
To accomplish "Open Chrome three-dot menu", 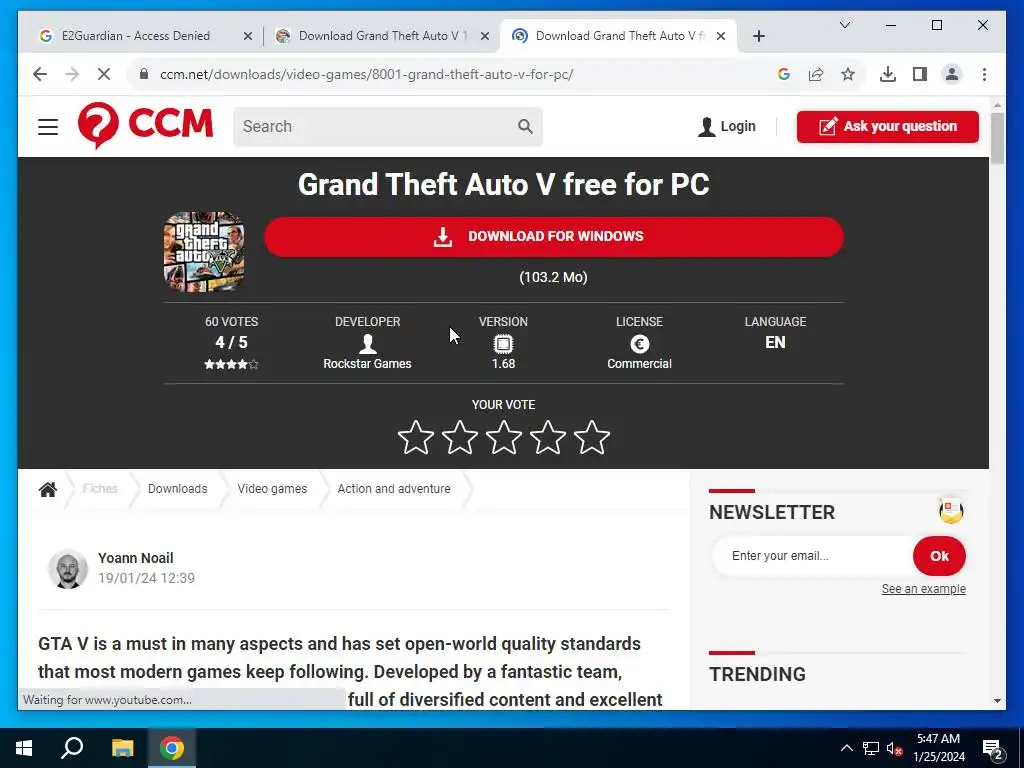I will click(984, 74).
